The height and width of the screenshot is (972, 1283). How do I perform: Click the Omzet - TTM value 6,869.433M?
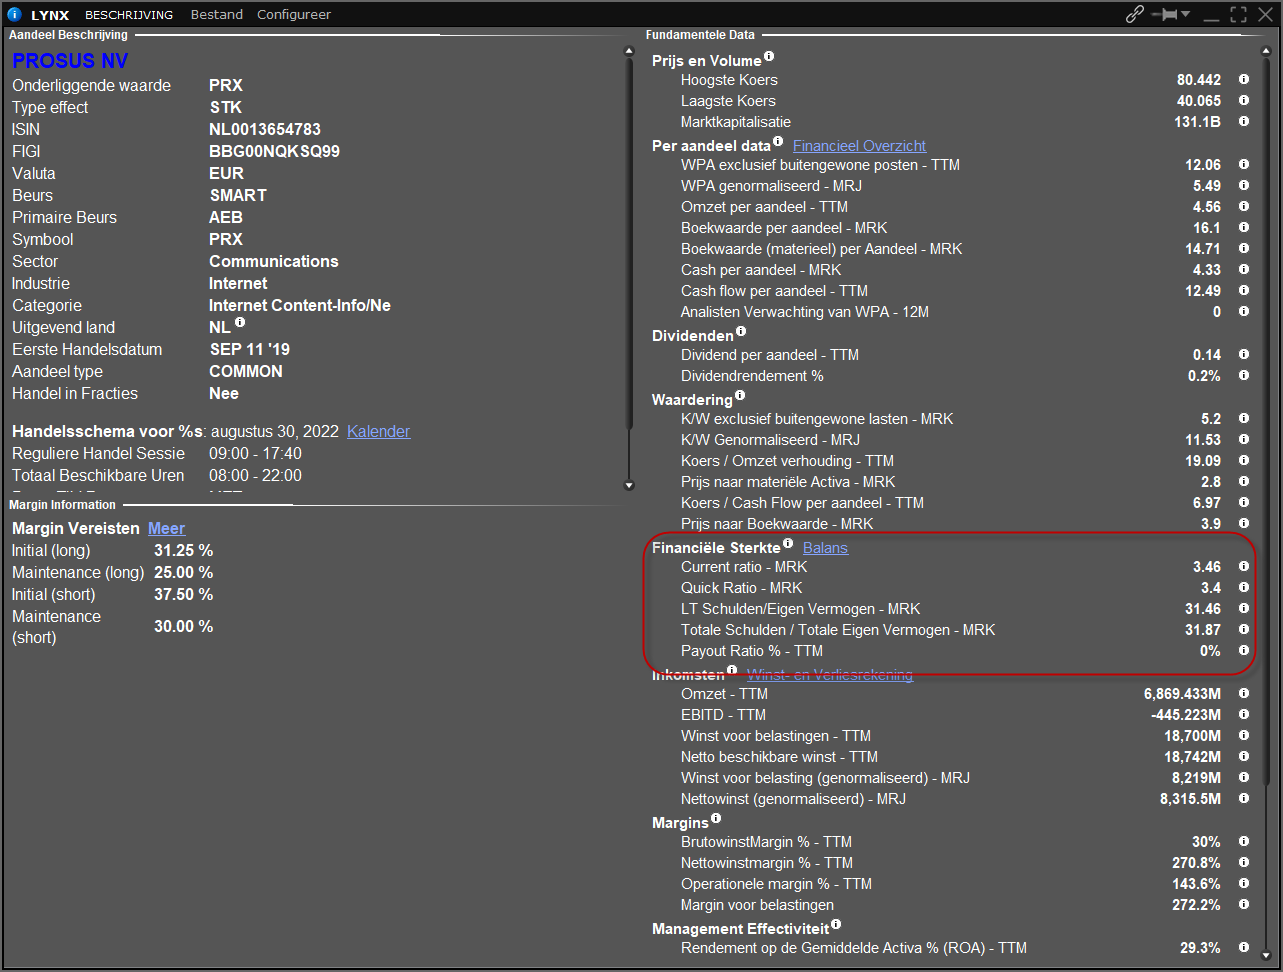(1182, 693)
